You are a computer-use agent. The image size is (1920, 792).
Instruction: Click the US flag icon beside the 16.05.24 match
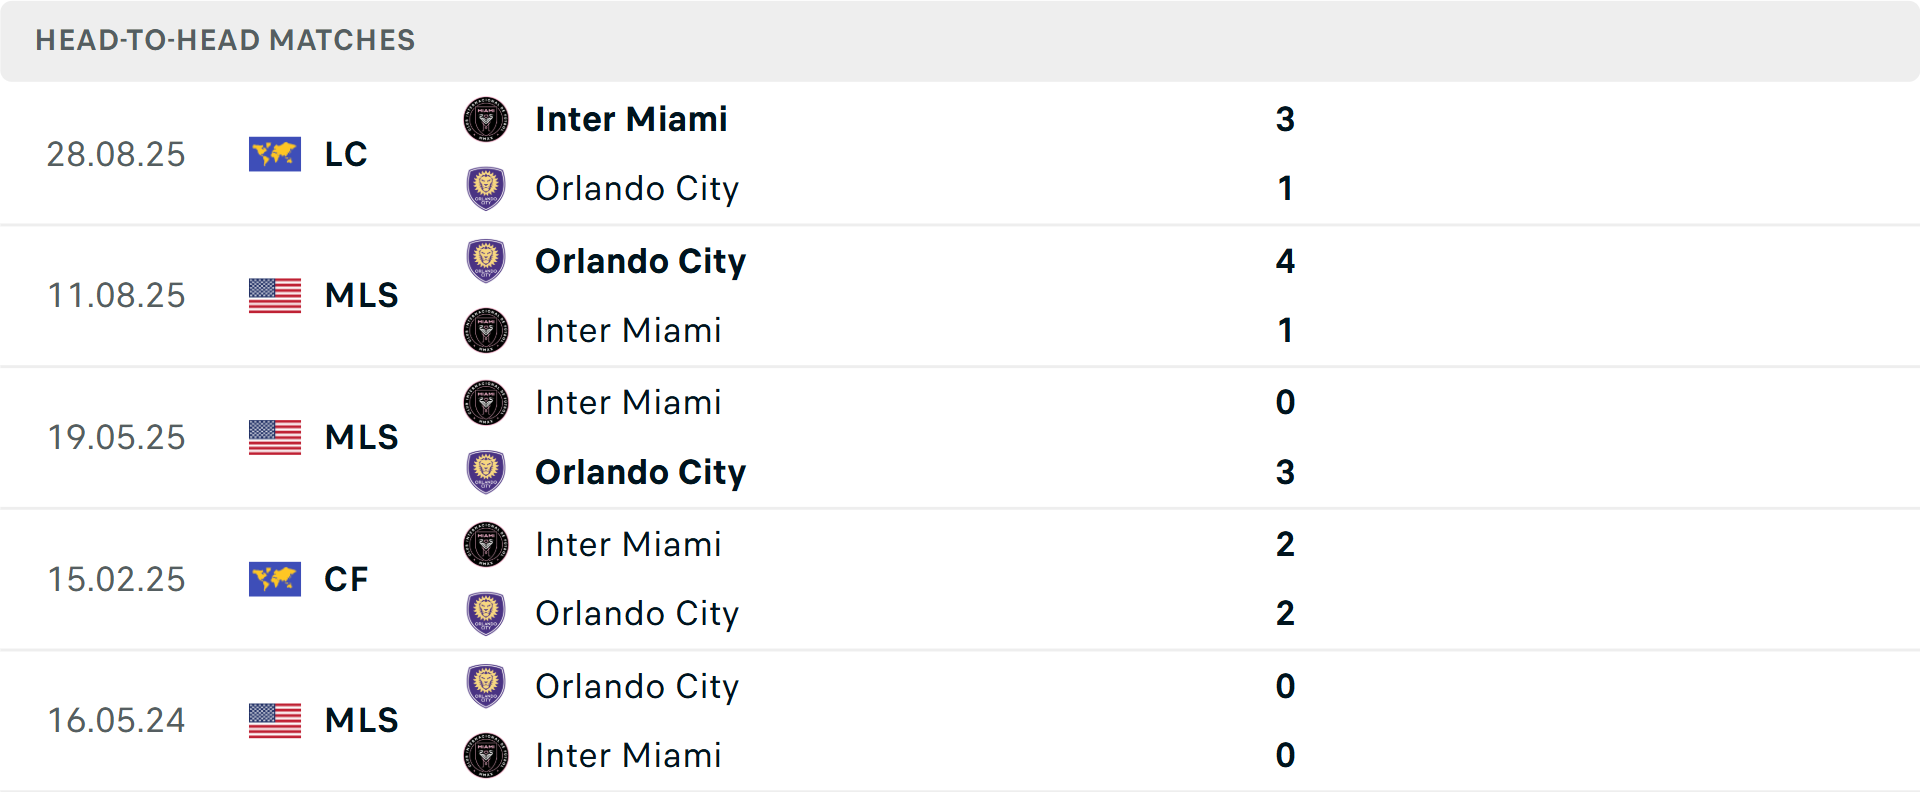pyautogui.click(x=274, y=721)
